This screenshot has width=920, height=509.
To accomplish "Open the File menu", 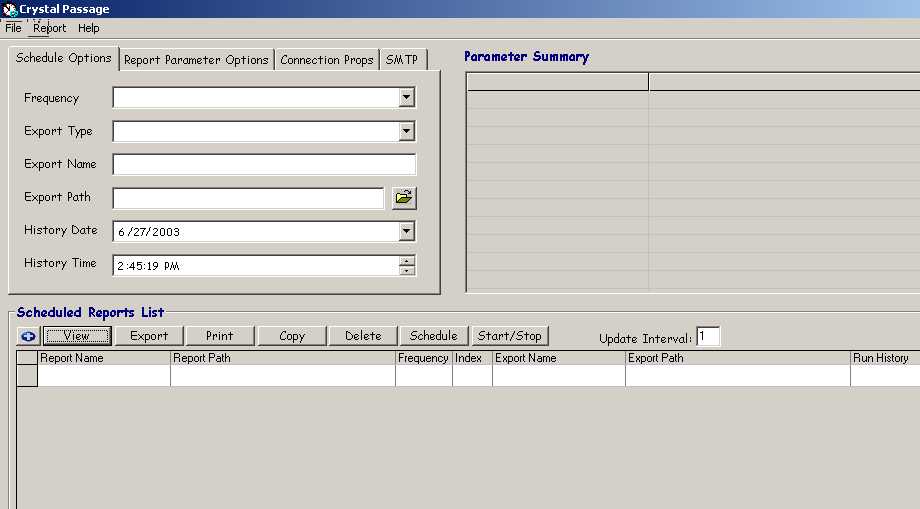I will tap(13, 28).
